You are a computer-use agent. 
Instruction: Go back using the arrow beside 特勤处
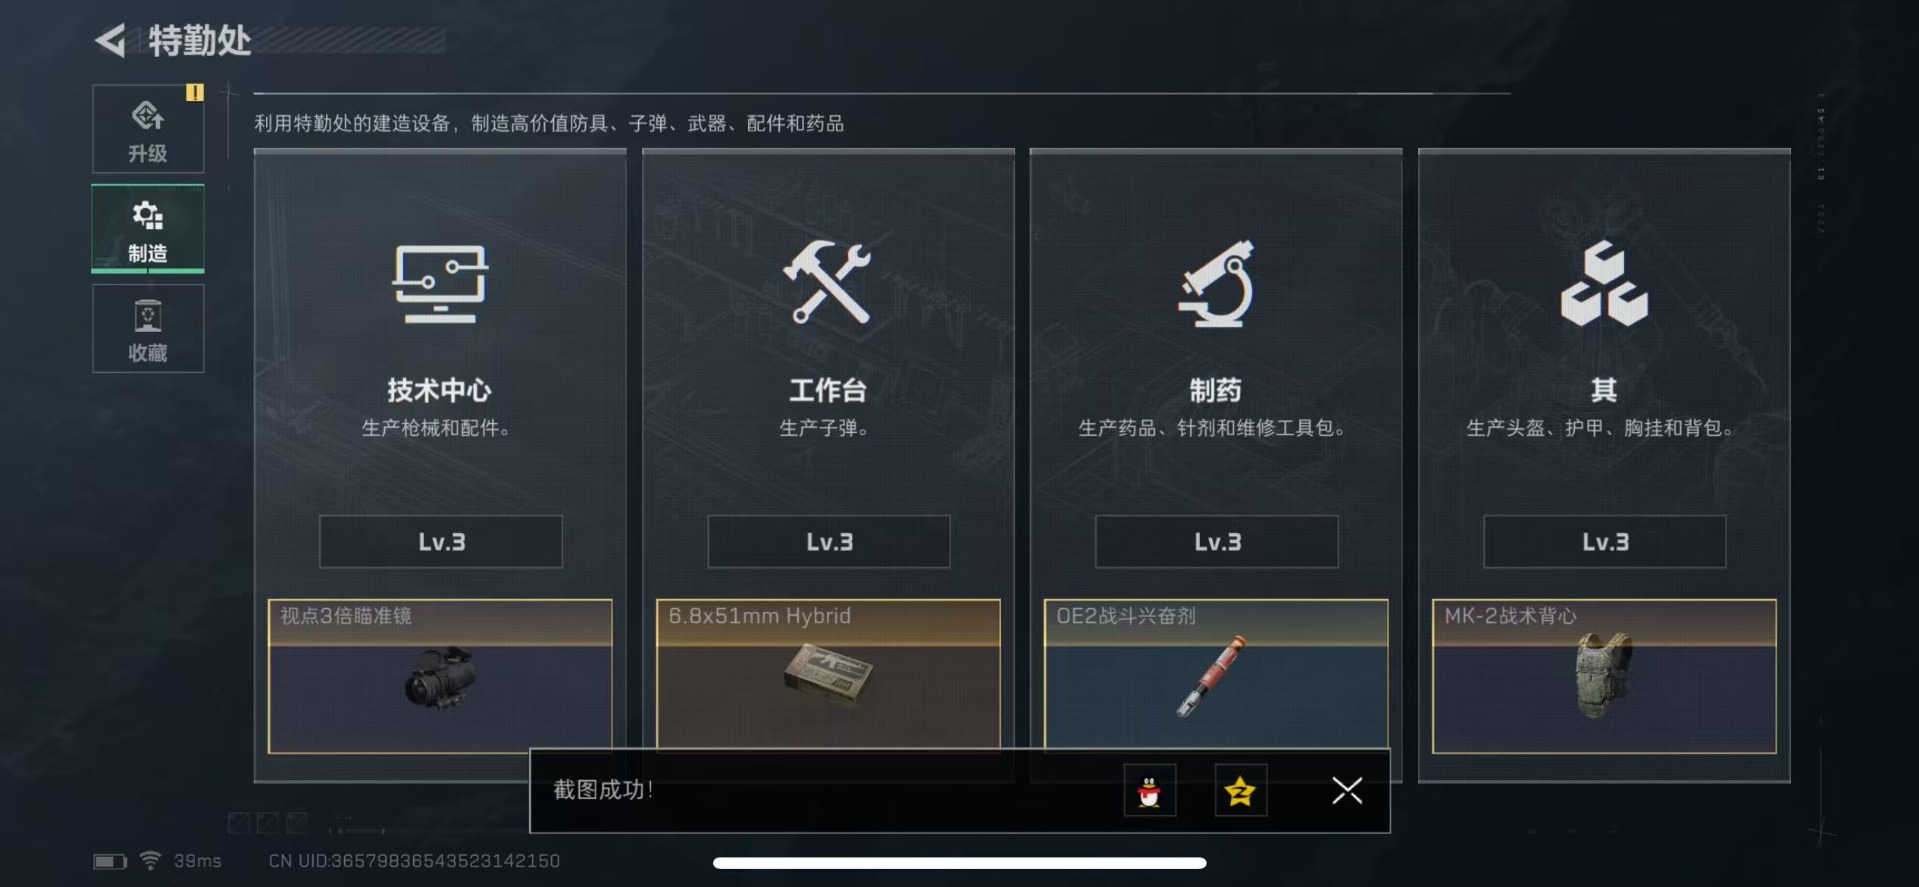110,41
